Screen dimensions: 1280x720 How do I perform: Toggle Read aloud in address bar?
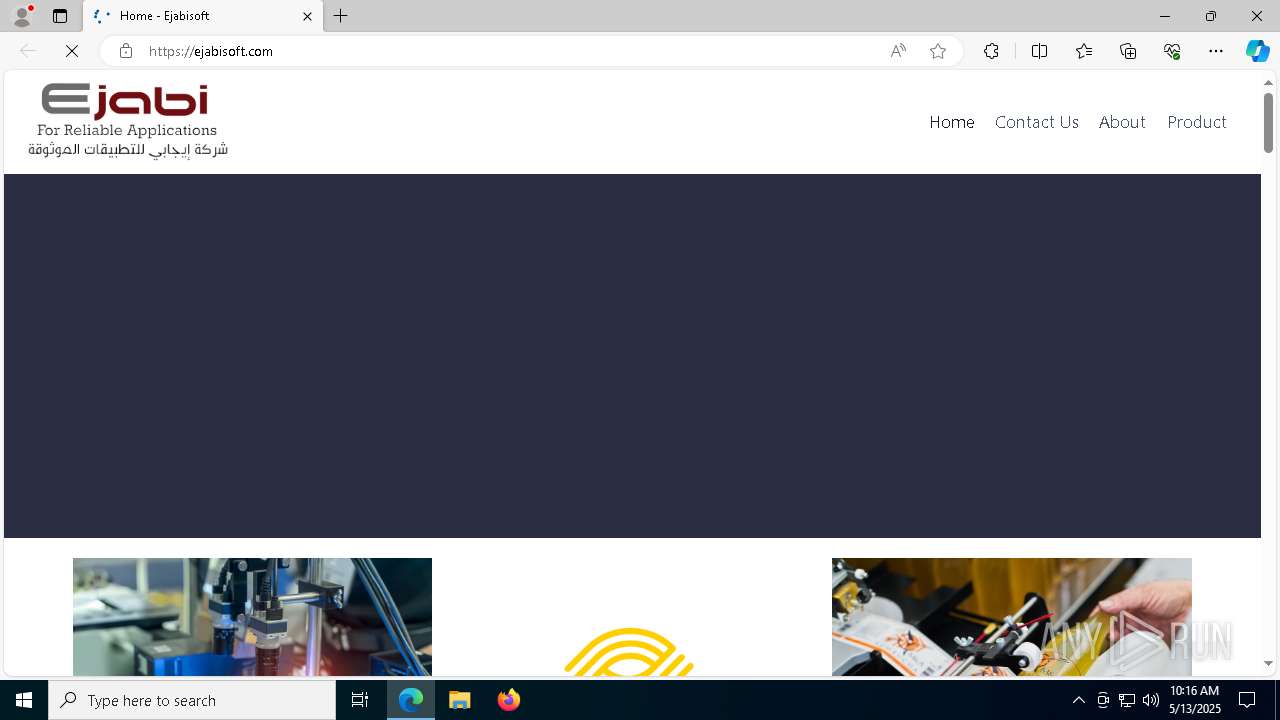(898, 51)
